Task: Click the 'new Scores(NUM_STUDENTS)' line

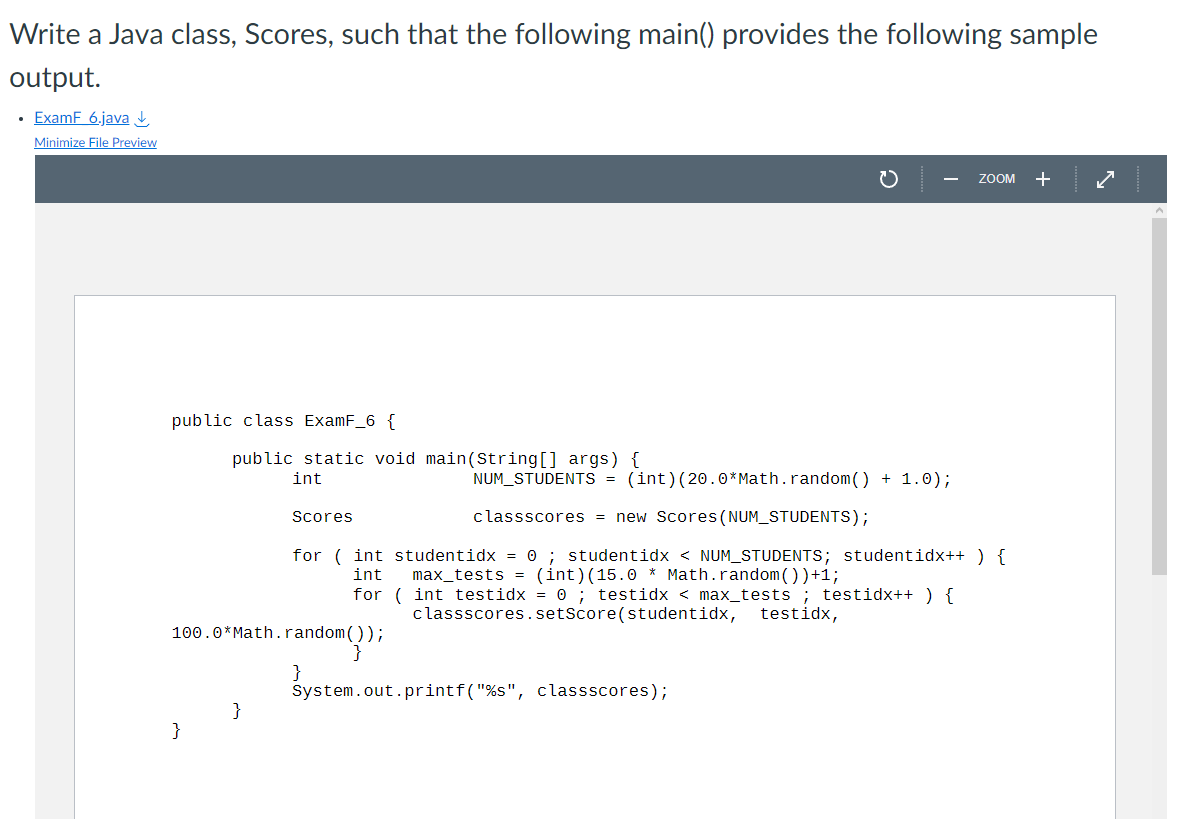Action: [670, 516]
